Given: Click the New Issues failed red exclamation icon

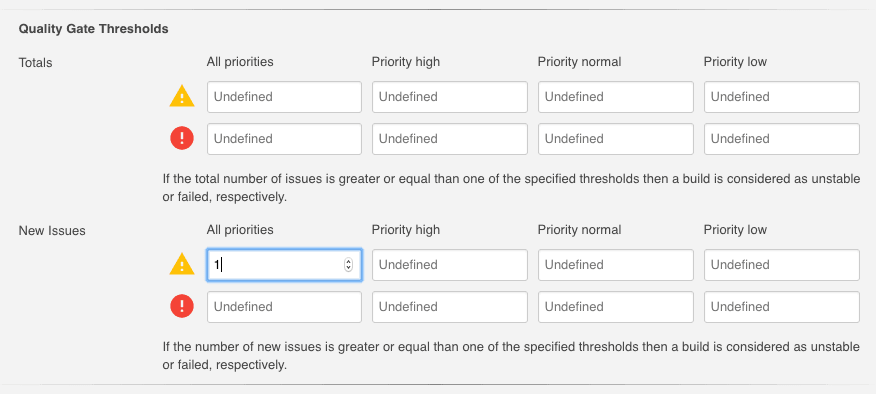Looking at the screenshot, I should coord(182,306).
